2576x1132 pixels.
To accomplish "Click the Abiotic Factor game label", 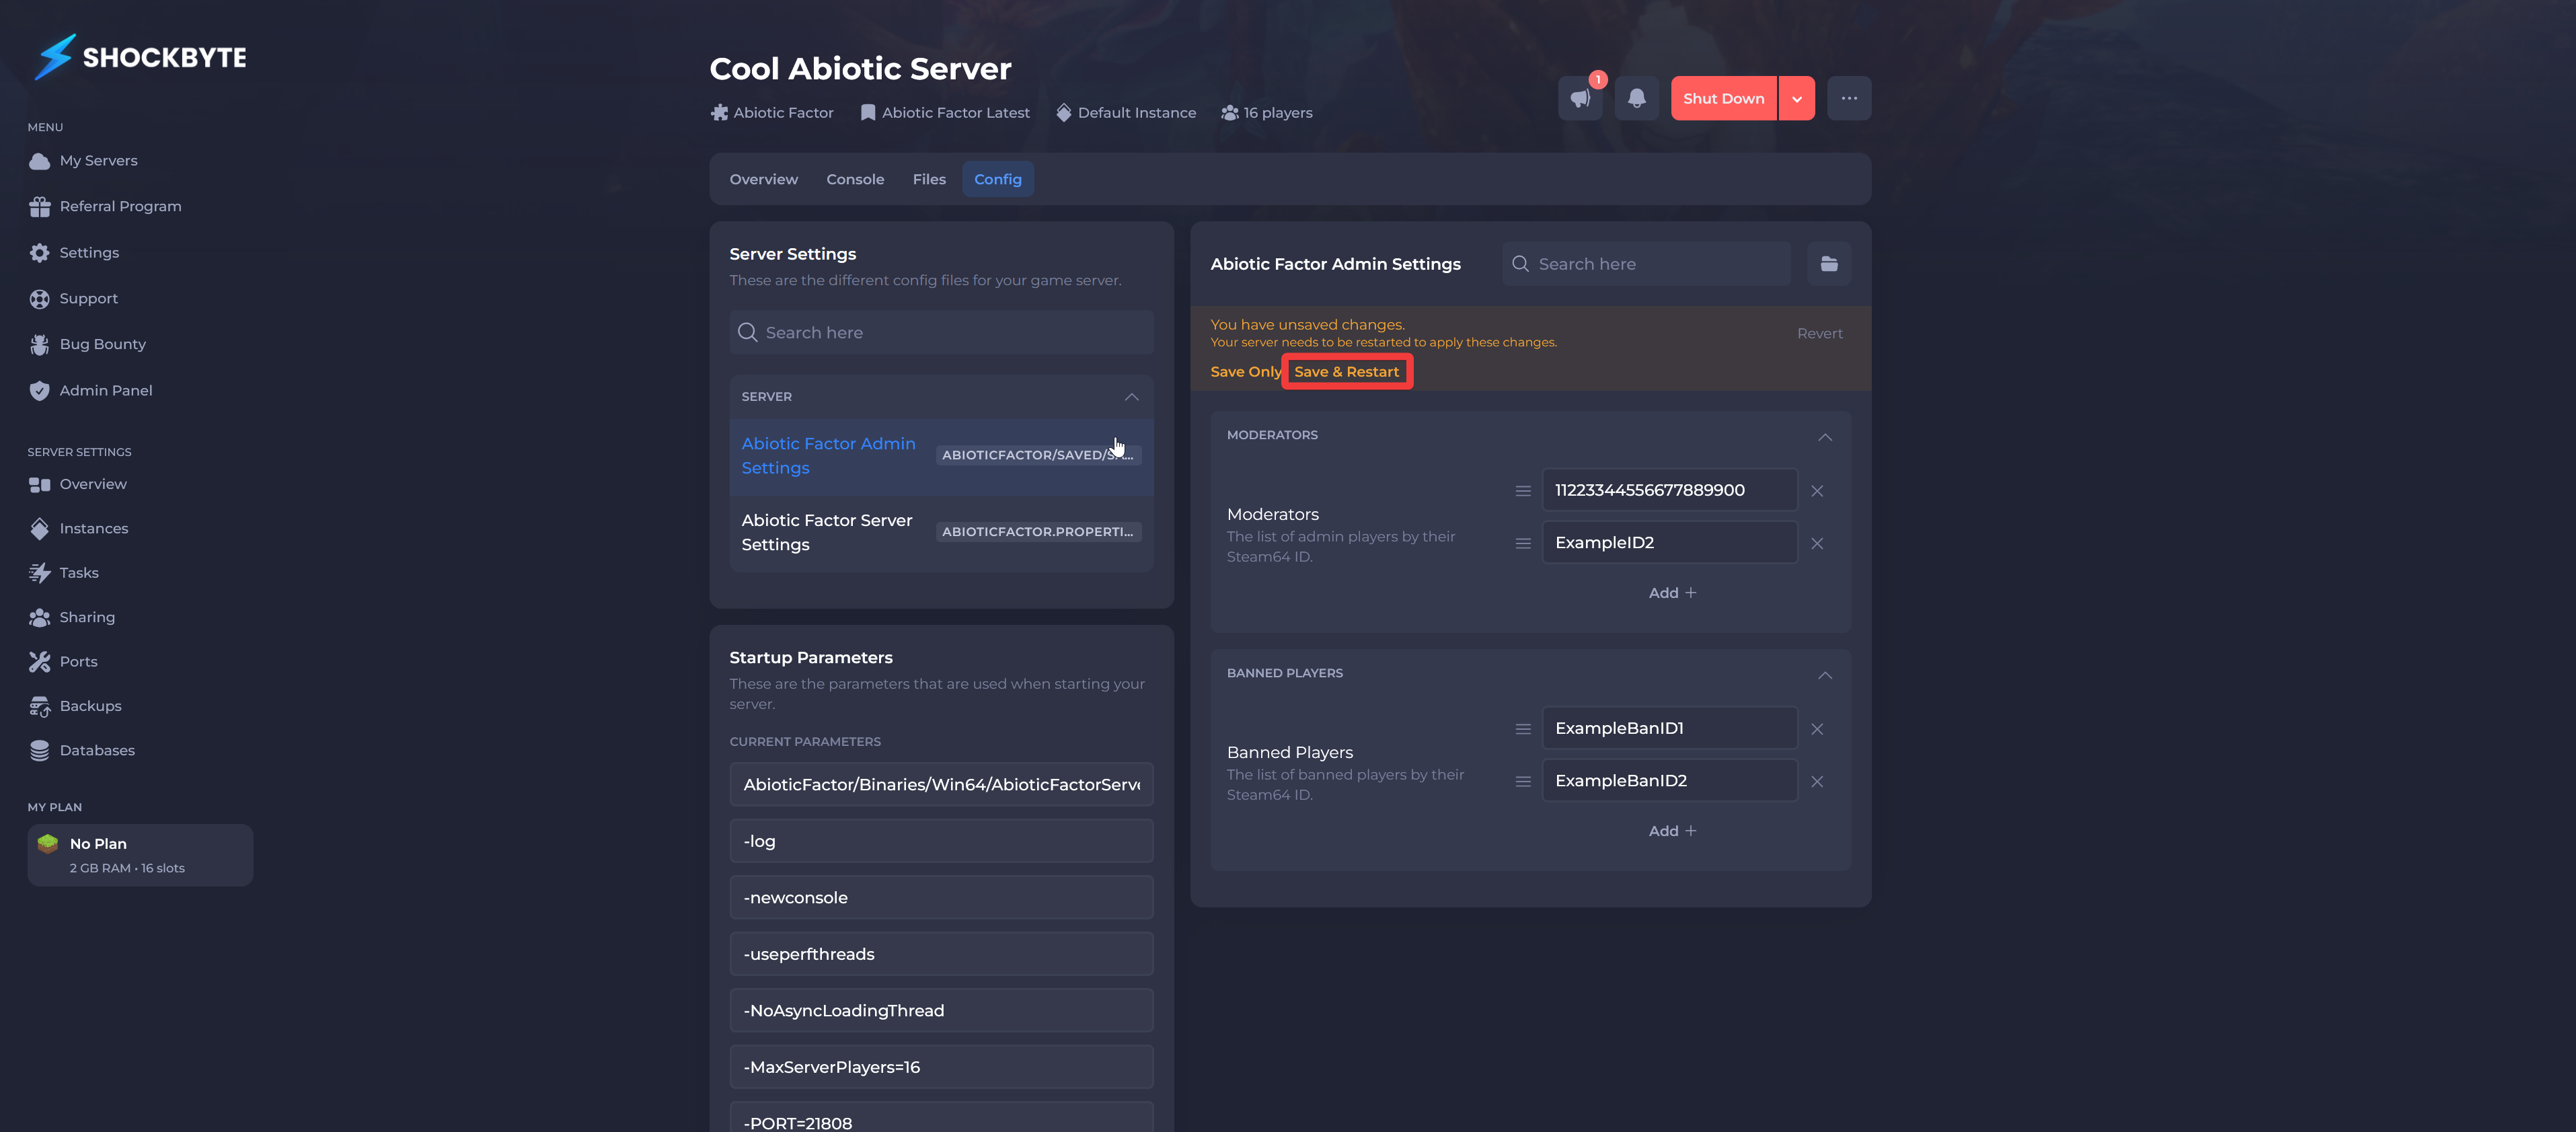I will tap(772, 113).
